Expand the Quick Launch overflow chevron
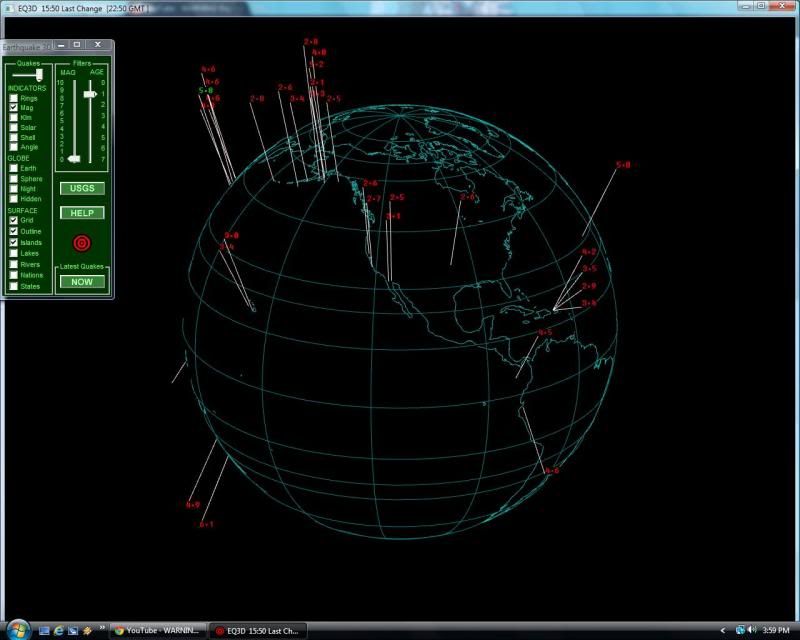800x640 pixels. pos(102,628)
